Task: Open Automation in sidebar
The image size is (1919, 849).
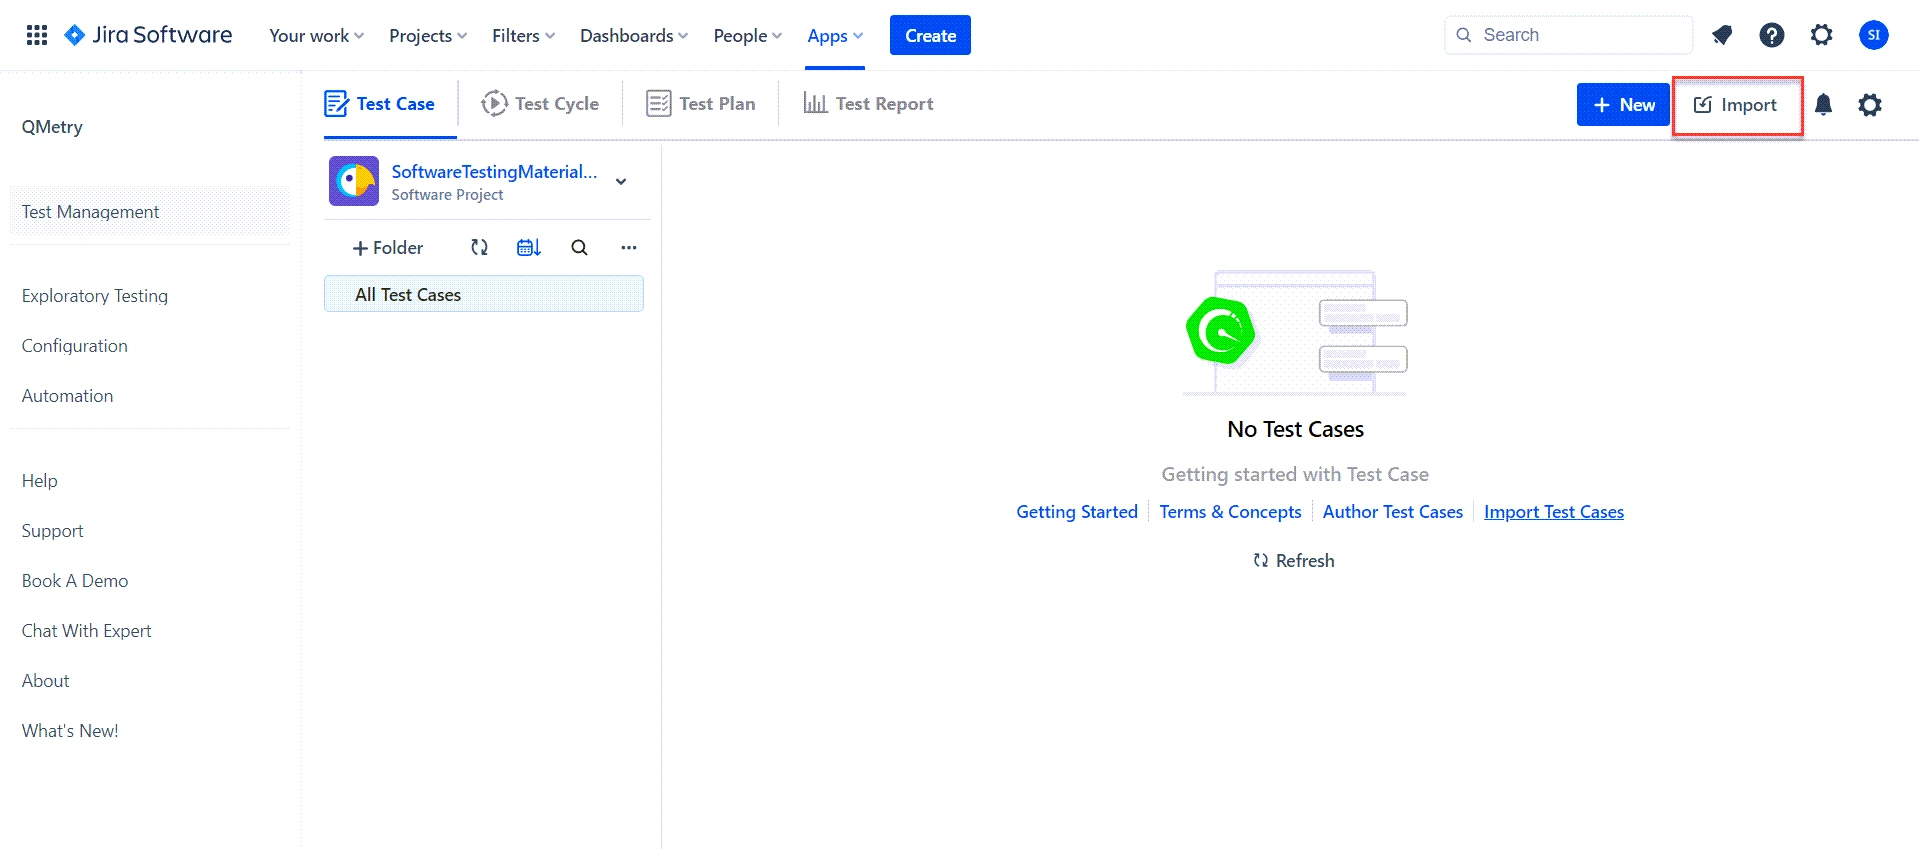Action: 67,396
